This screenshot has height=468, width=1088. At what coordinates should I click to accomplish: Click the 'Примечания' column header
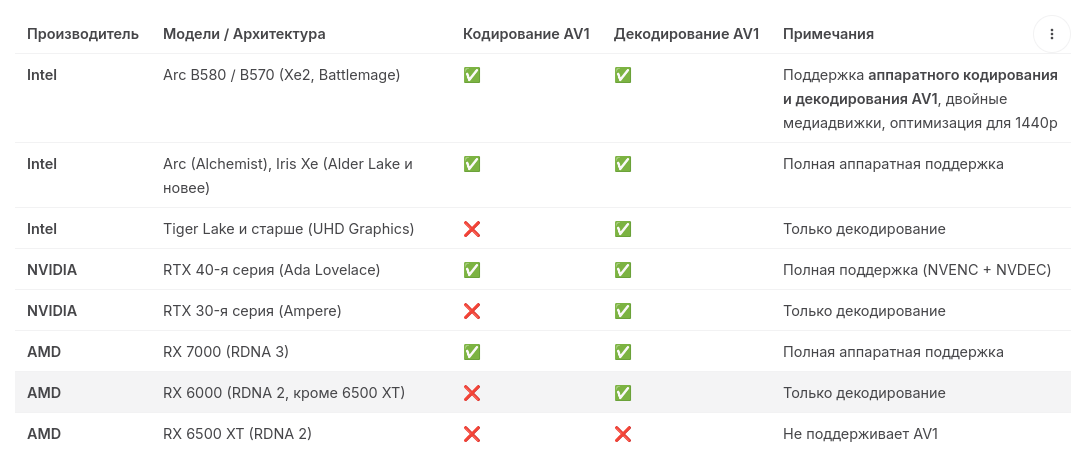pyautogui.click(x=828, y=34)
